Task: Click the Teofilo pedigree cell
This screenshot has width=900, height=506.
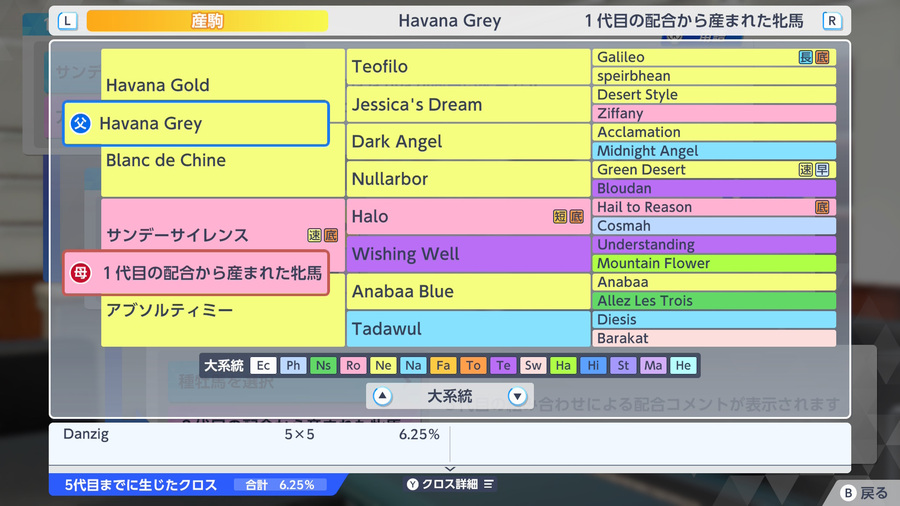Action: (468, 67)
